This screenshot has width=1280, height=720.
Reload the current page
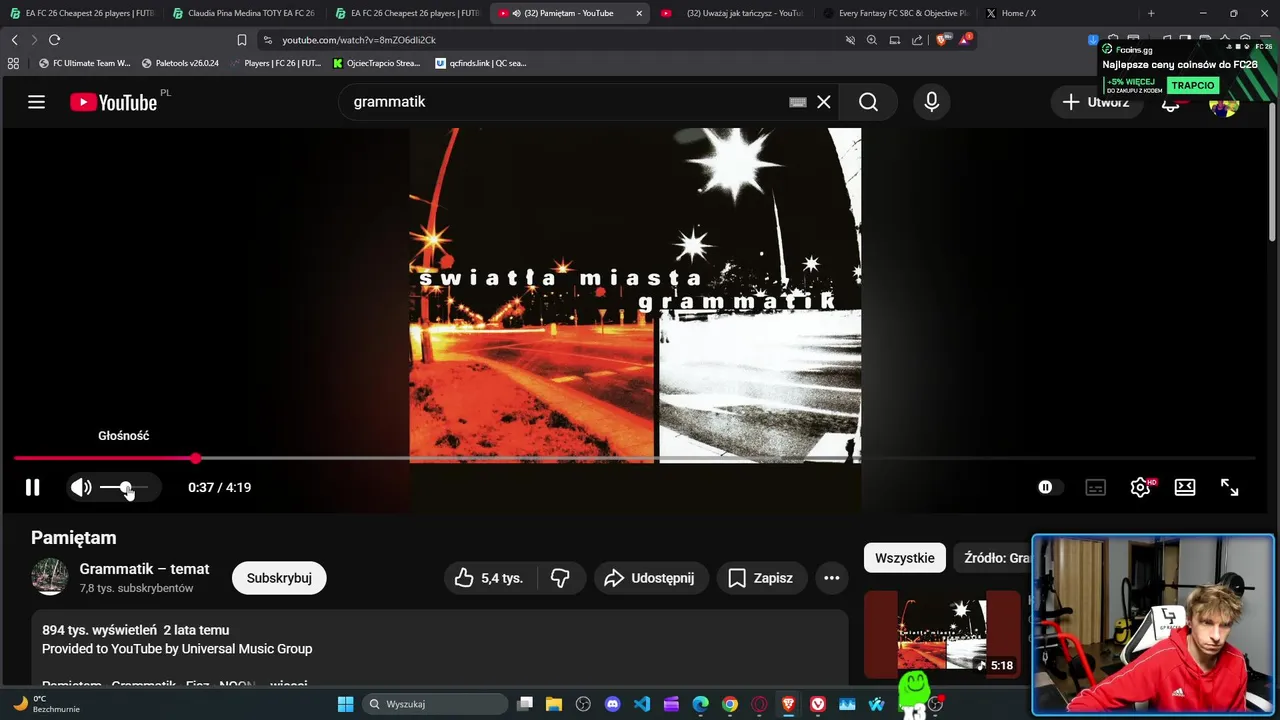click(x=54, y=40)
